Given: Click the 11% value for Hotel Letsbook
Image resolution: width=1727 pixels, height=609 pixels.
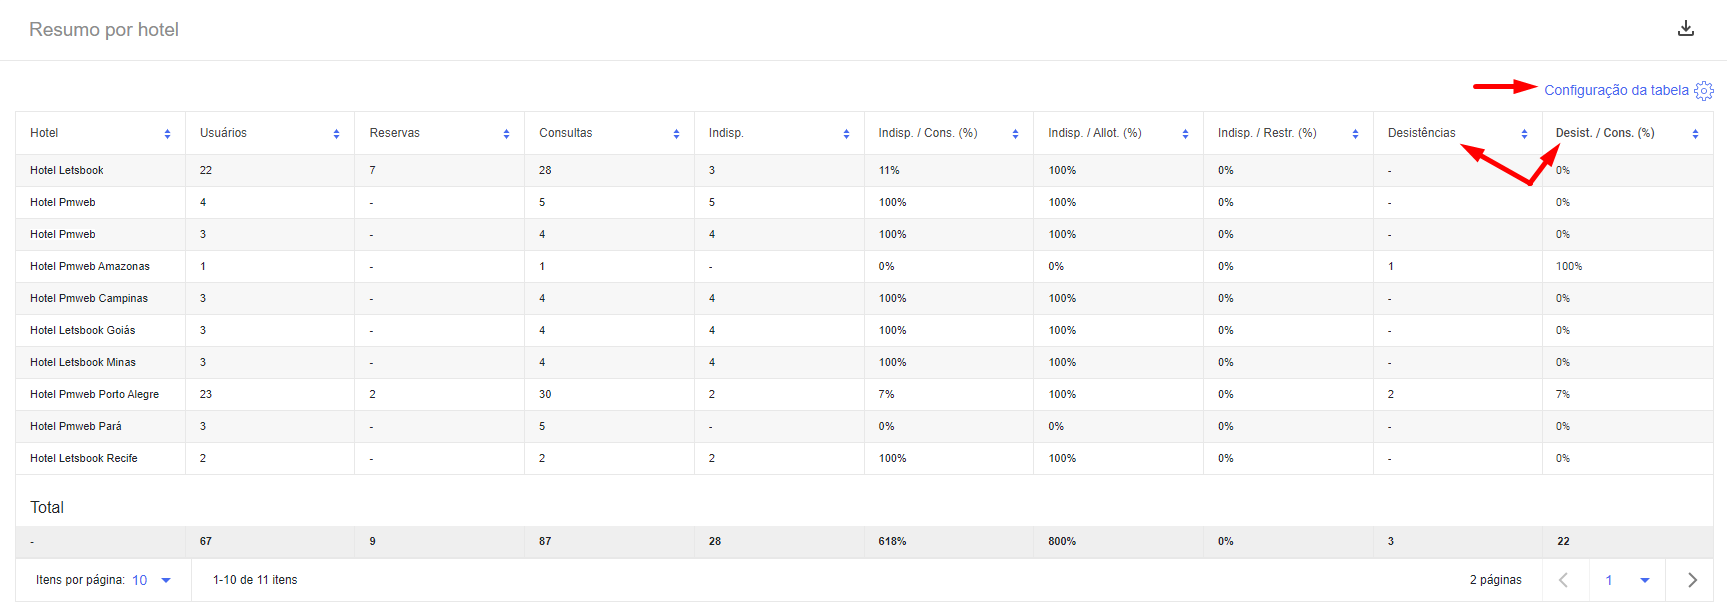Looking at the screenshot, I should tap(889, 170).
